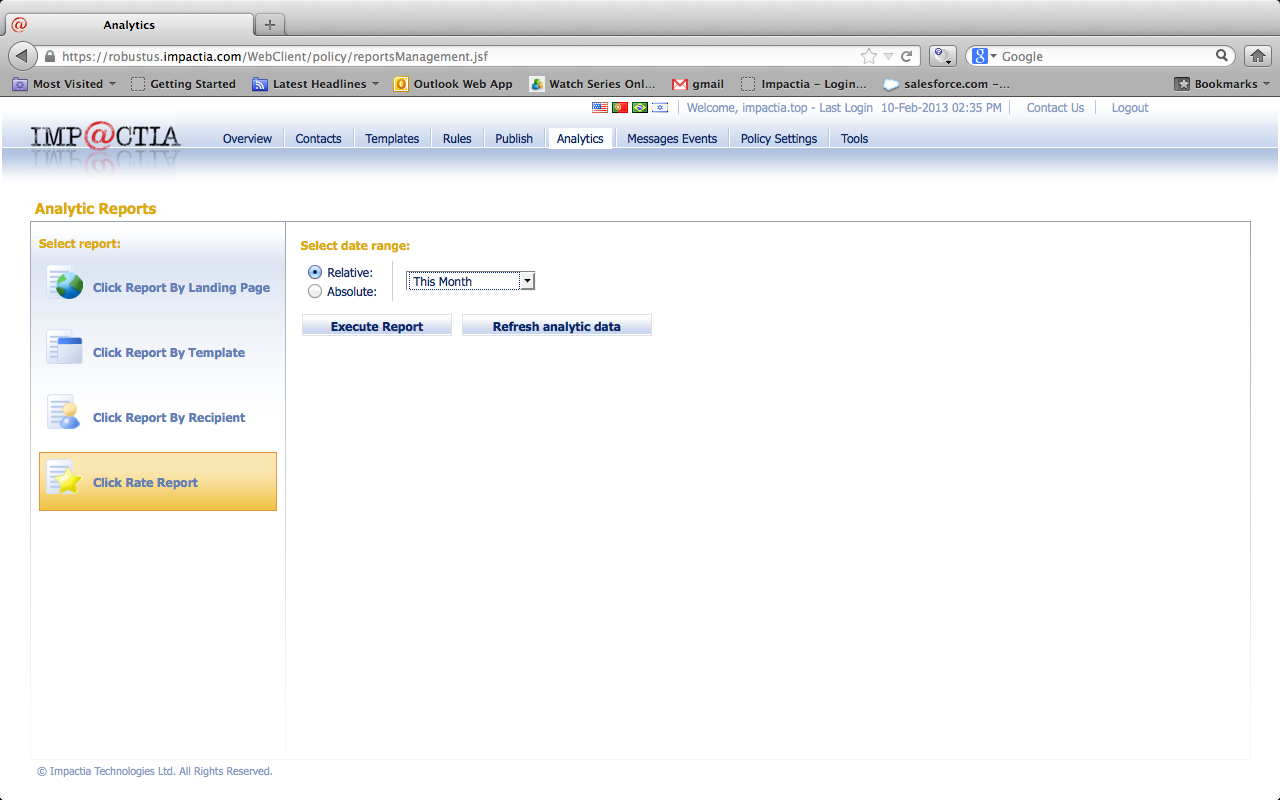Switch language using the US flag icon
Screen dimensions: 1280x800
[600, 107]
